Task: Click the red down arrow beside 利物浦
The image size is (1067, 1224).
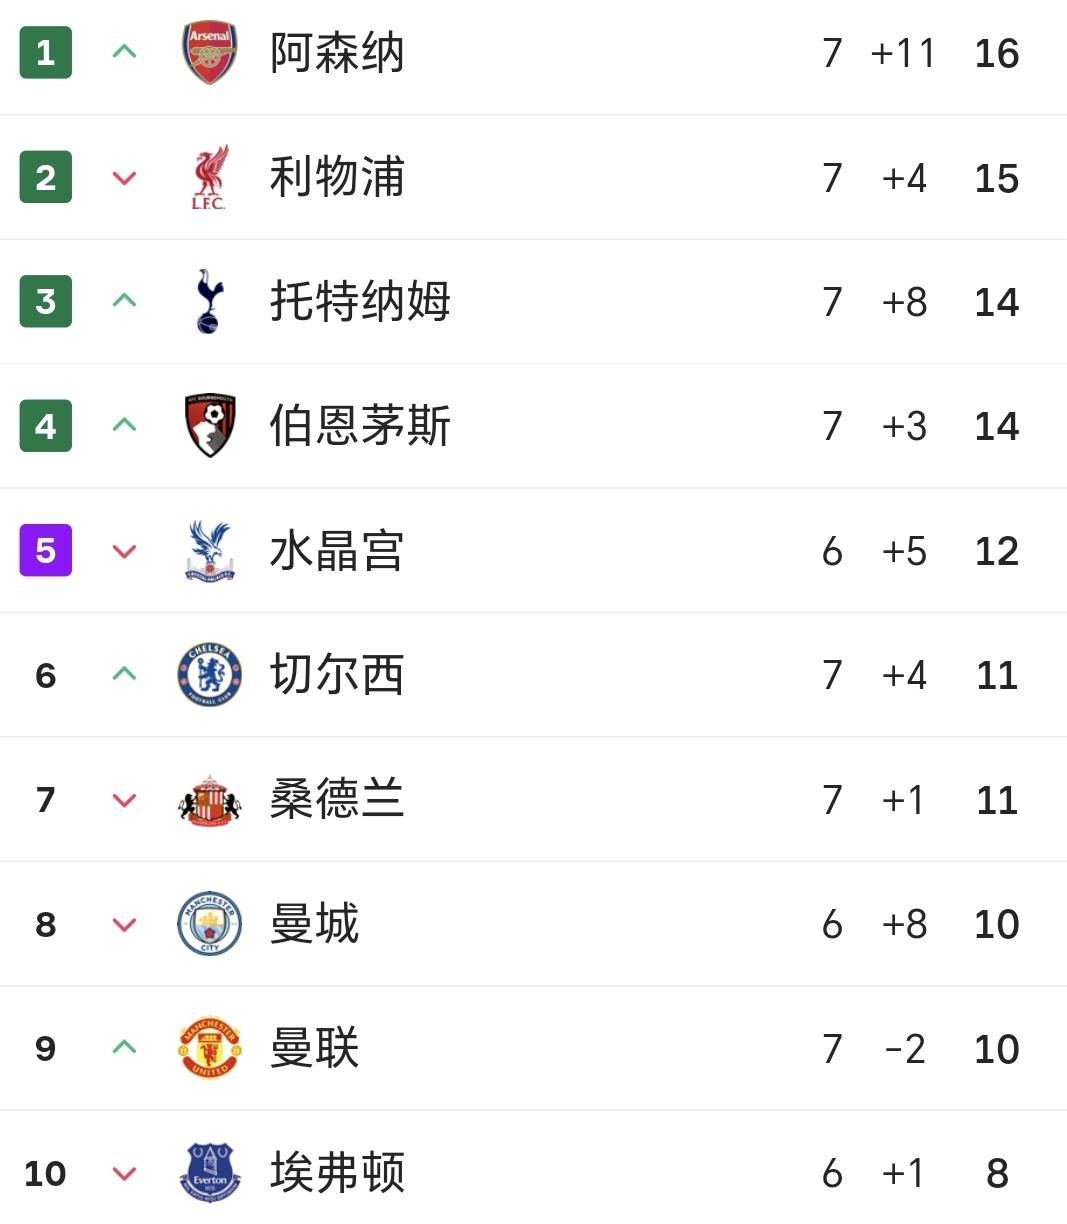Action: click(x=124, y=179)
